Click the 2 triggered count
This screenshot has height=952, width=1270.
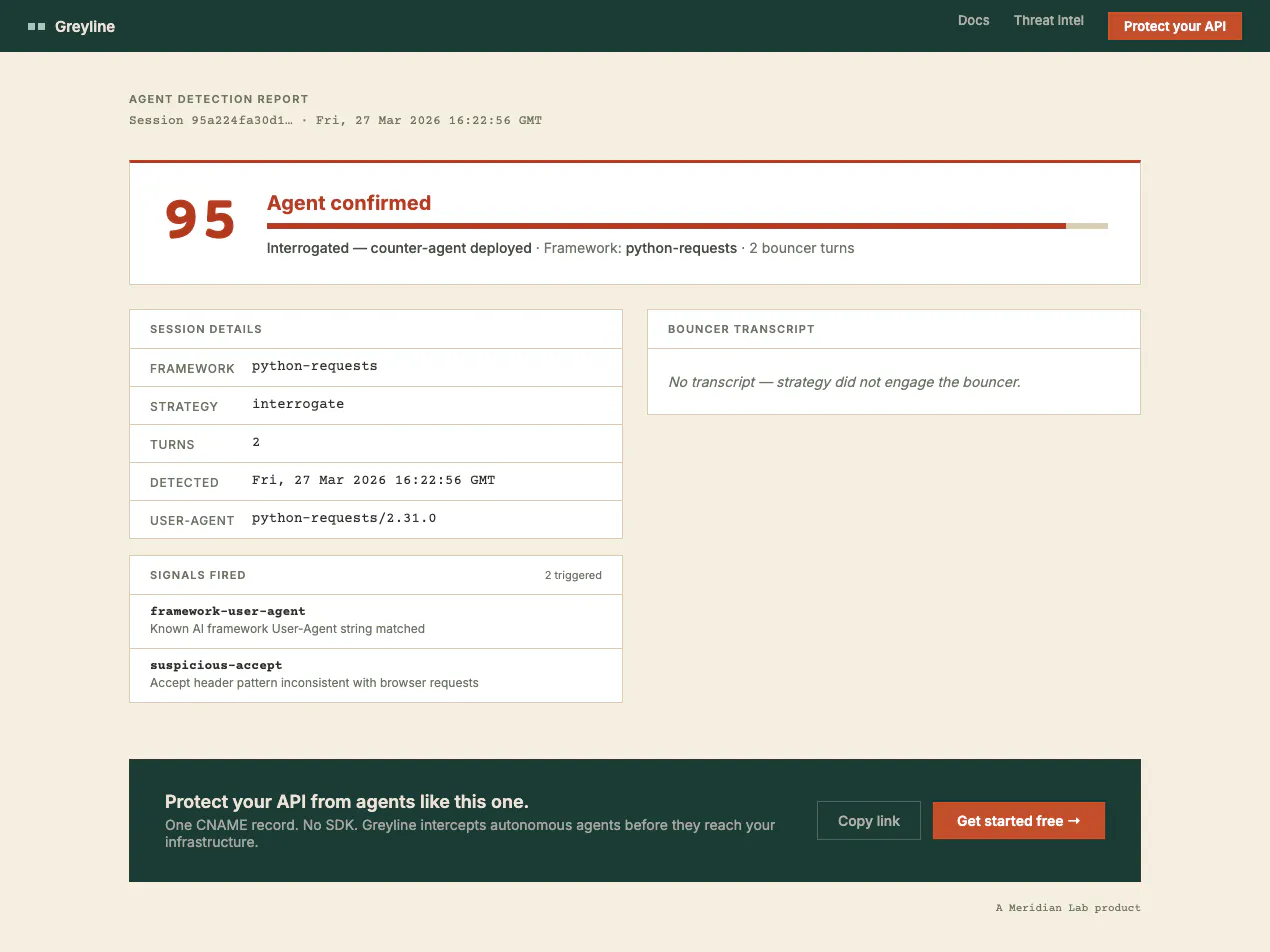(573, 575)
